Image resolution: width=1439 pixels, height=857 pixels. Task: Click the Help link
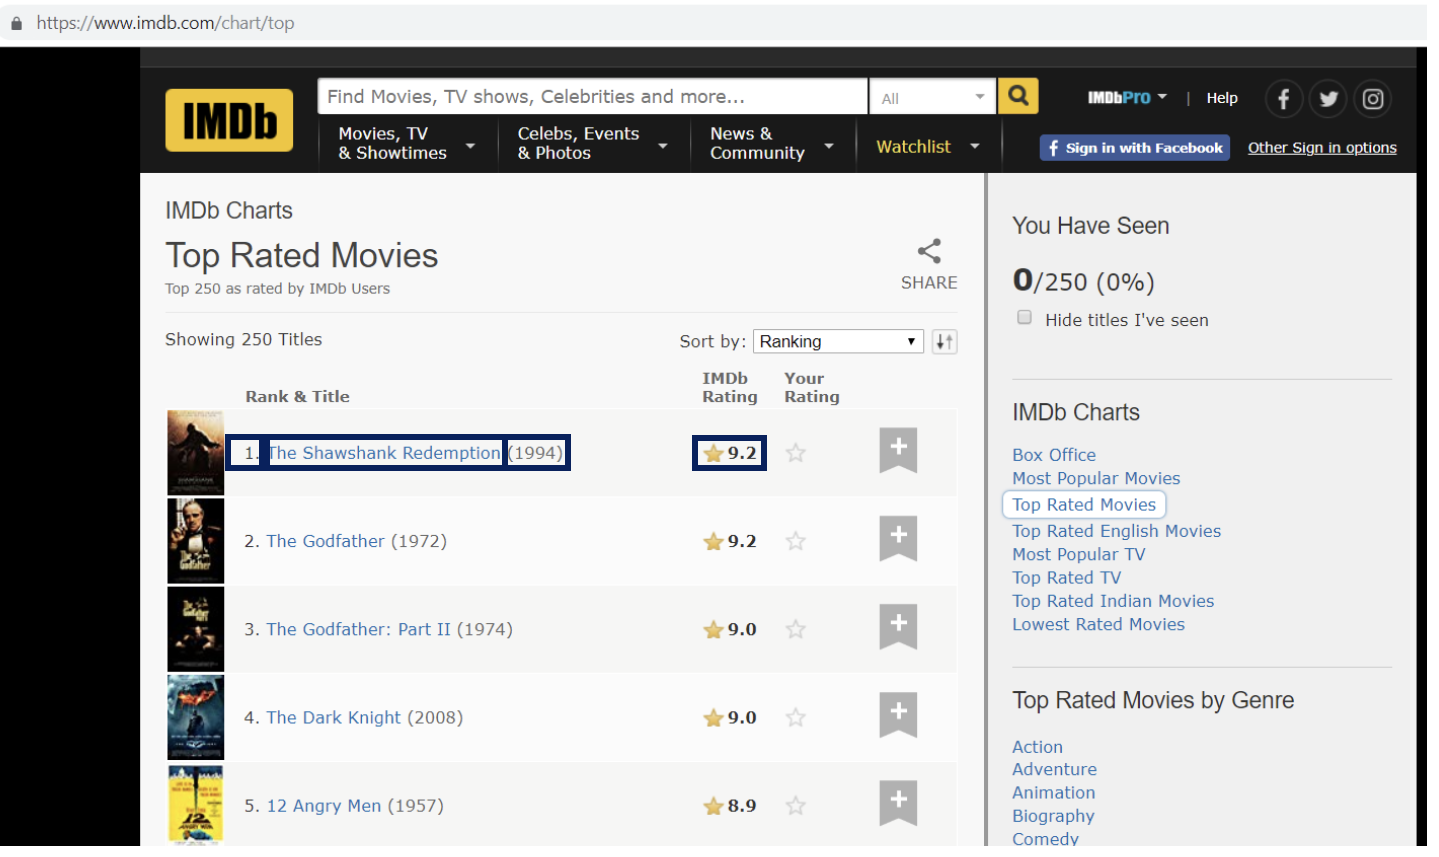tap(1222, 98)
